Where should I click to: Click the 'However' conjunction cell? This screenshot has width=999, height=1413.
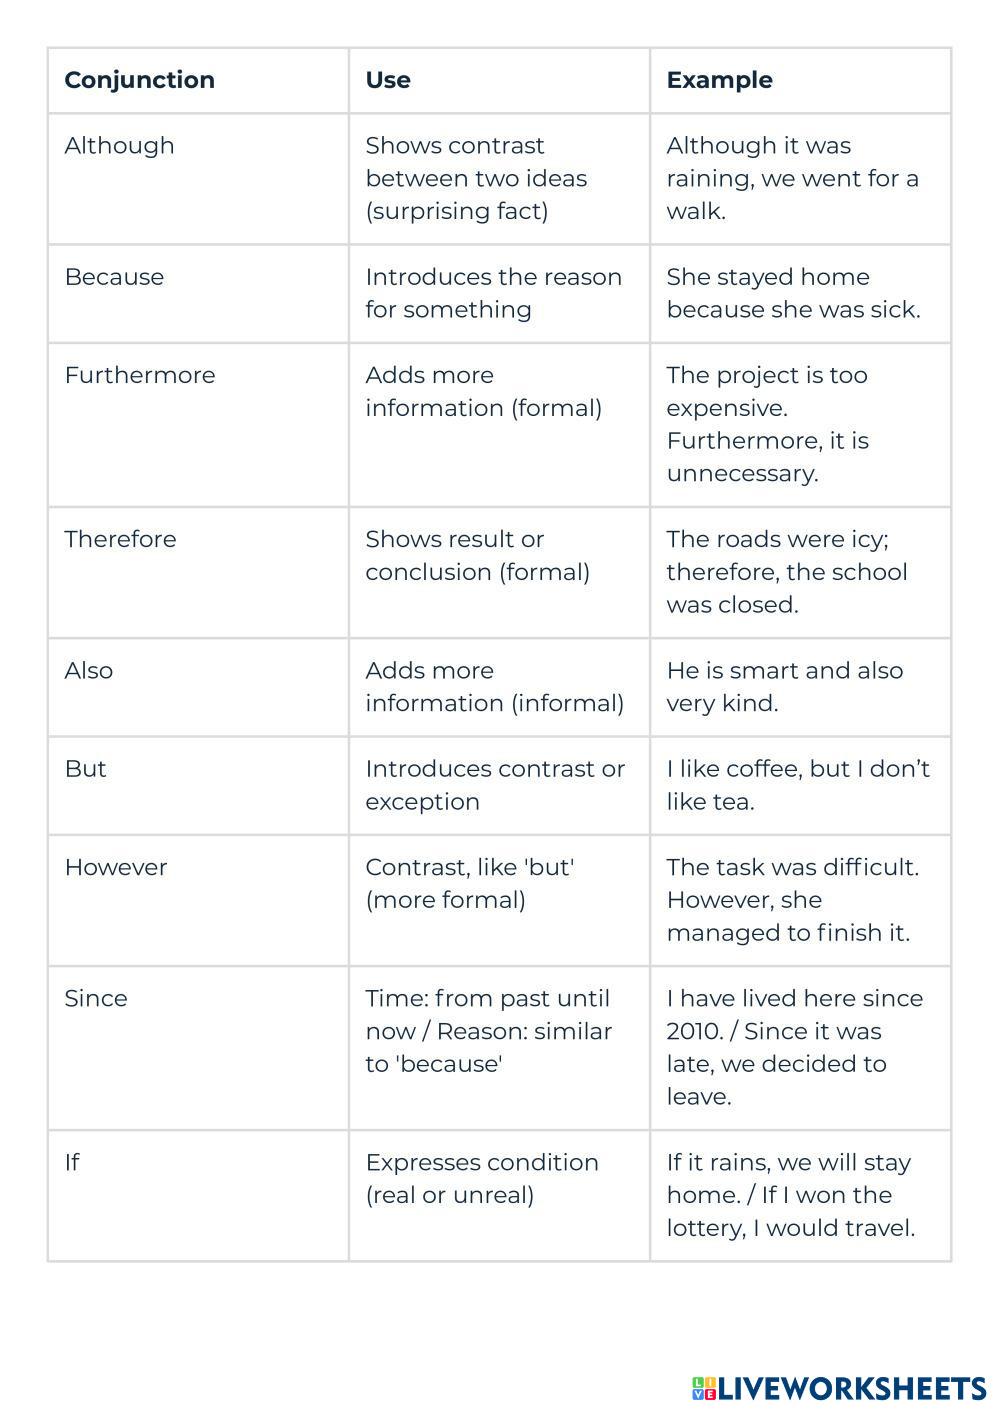[x=116, y=867]
